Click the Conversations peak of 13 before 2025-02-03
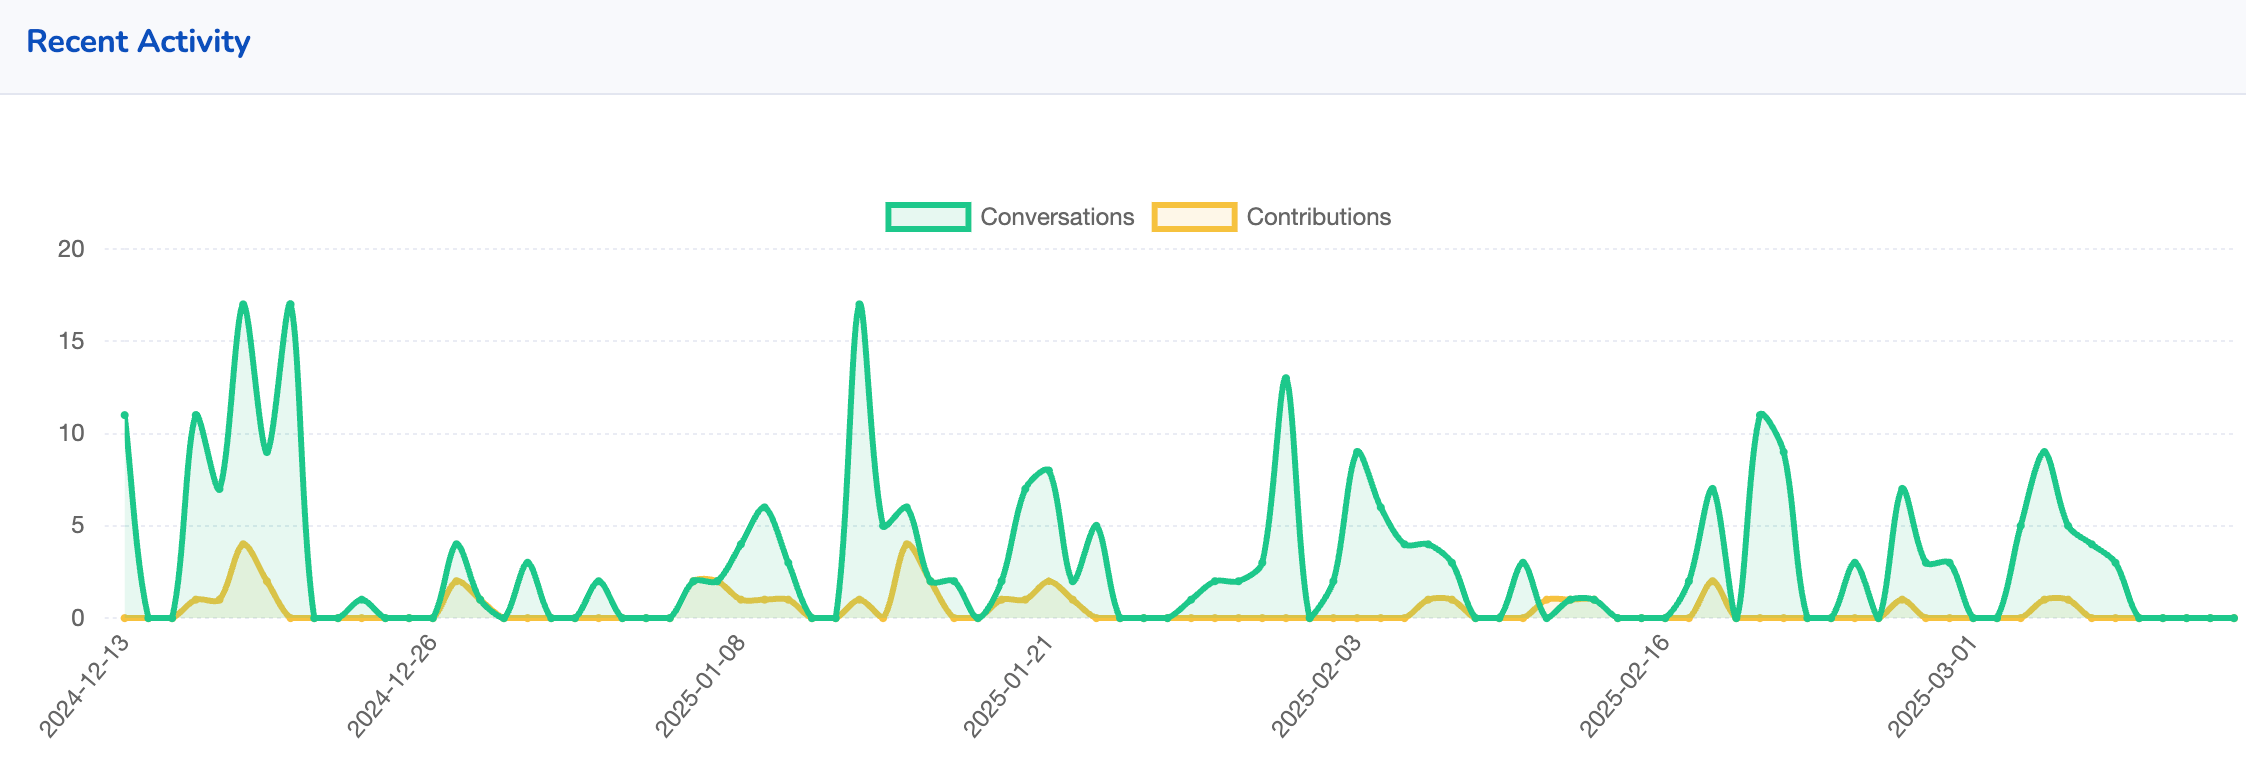The width and height of the screenshot is (2246, 760). (1286, 379)
